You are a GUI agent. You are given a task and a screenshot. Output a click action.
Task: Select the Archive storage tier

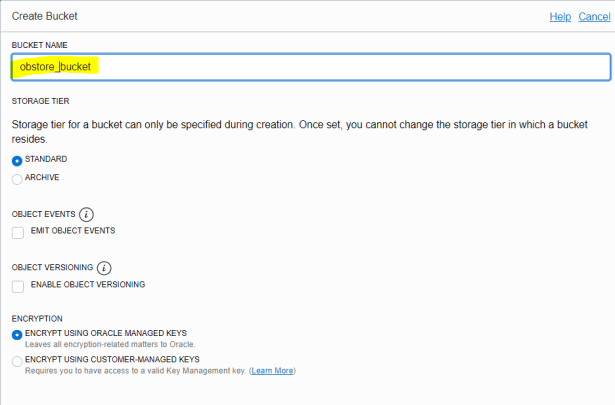(x=17, y=178)
